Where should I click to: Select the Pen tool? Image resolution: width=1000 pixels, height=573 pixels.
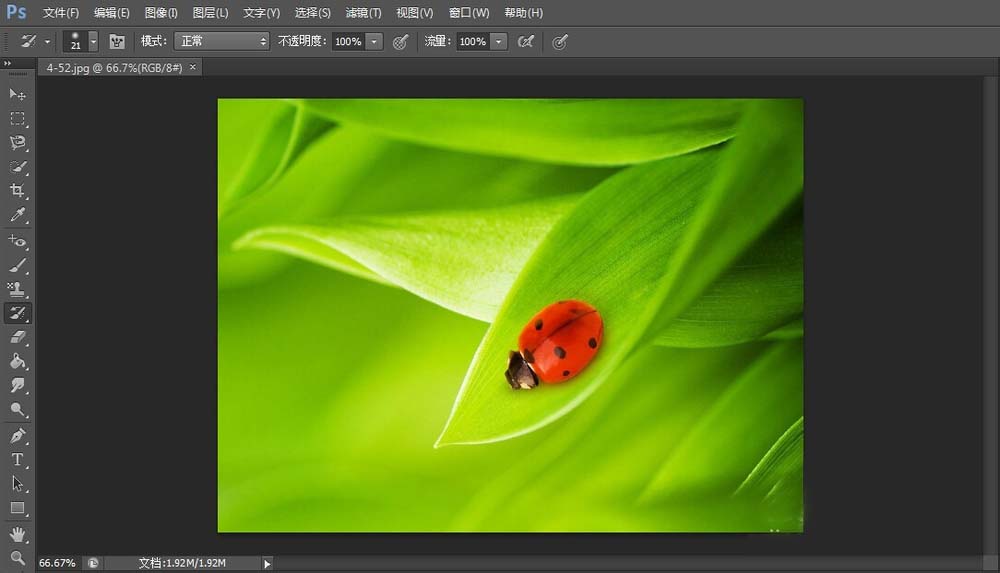pyautogui.click(x=17, y=436)
